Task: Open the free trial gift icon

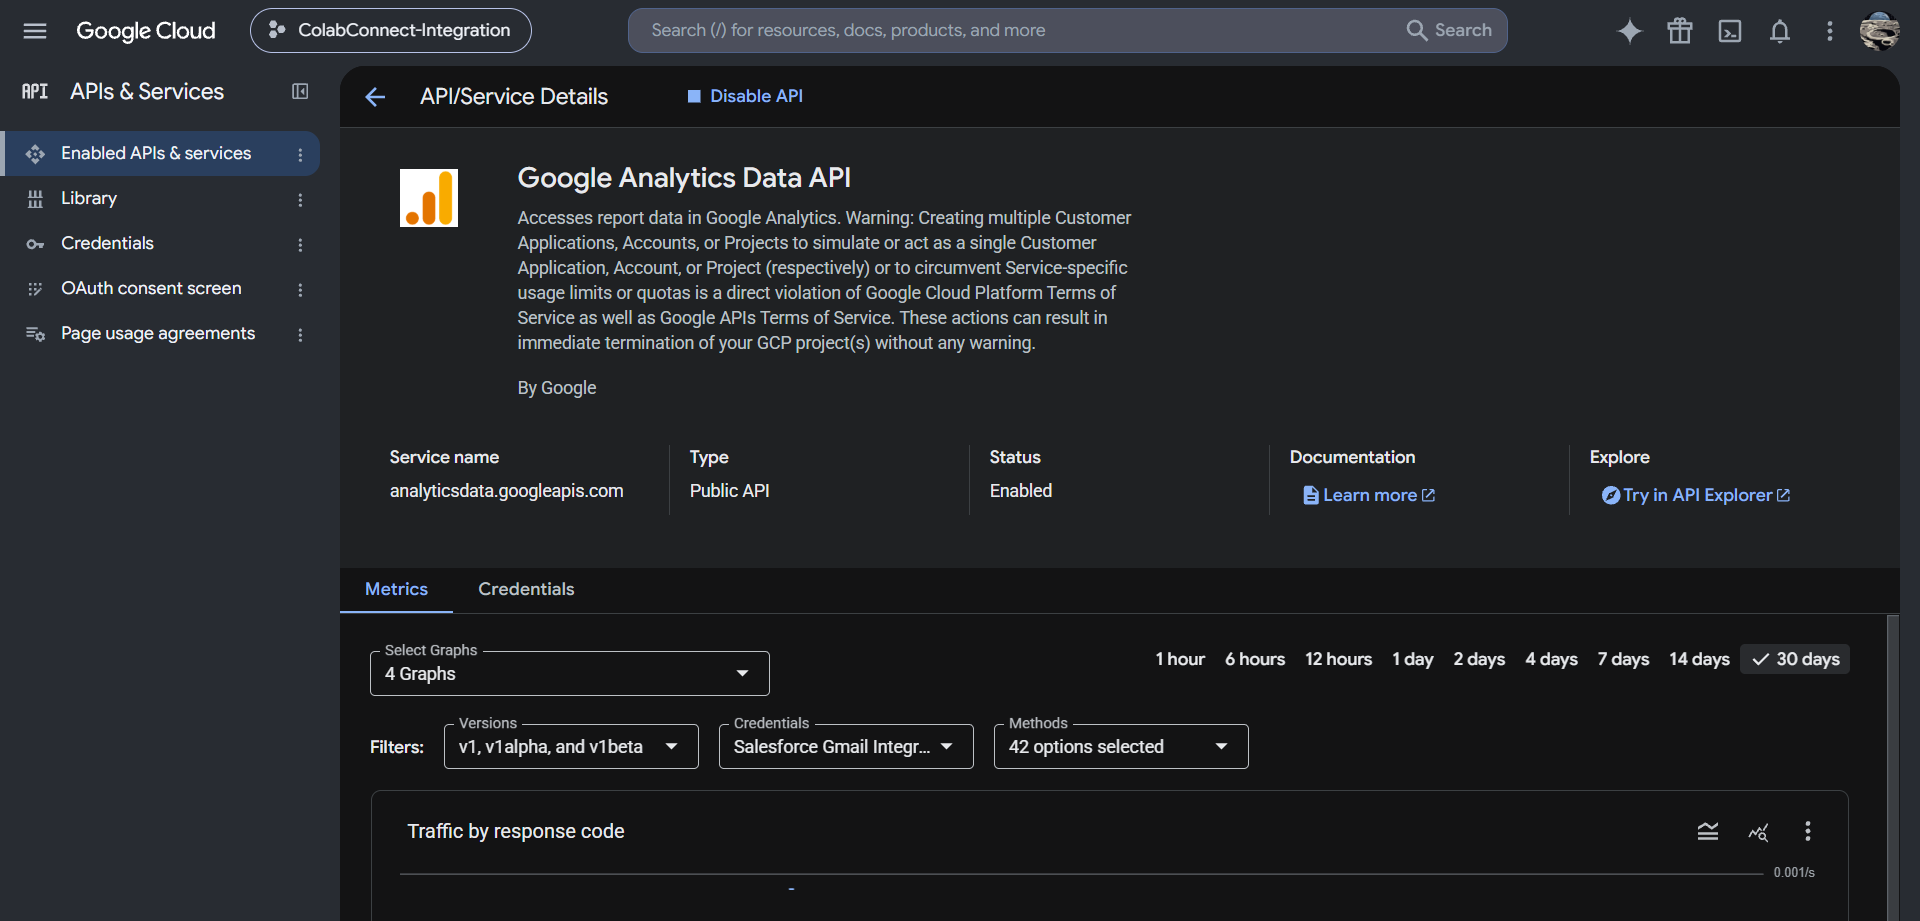Action: pos(1680,31)
